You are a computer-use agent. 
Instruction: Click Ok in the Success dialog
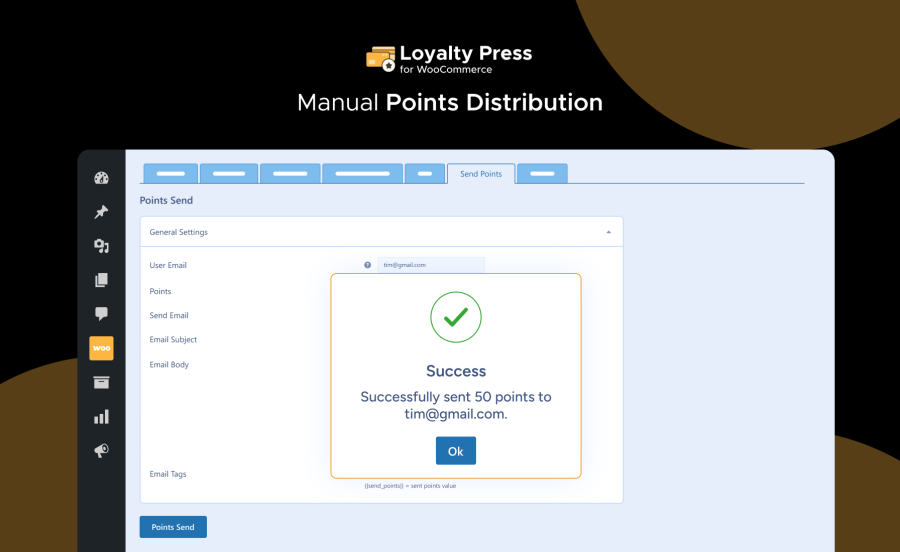point(456,451)
